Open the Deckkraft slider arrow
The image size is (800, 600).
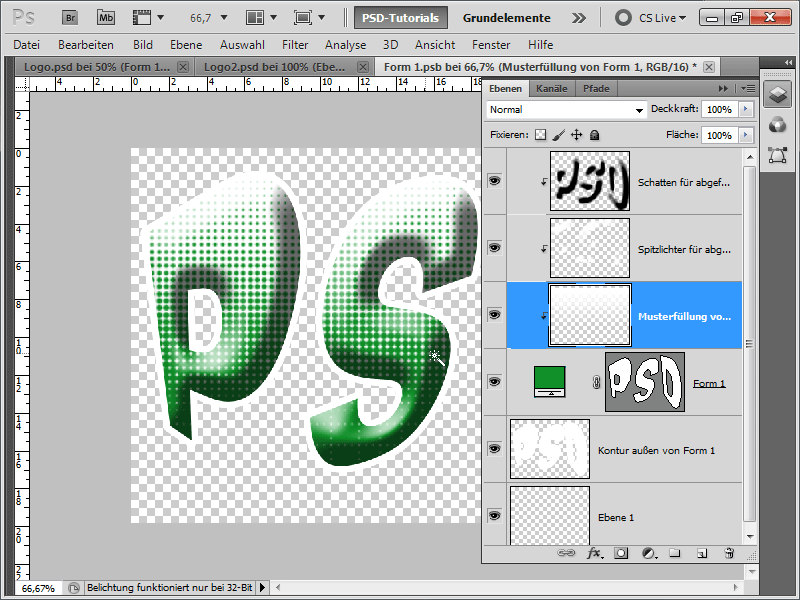pos(746,110)
